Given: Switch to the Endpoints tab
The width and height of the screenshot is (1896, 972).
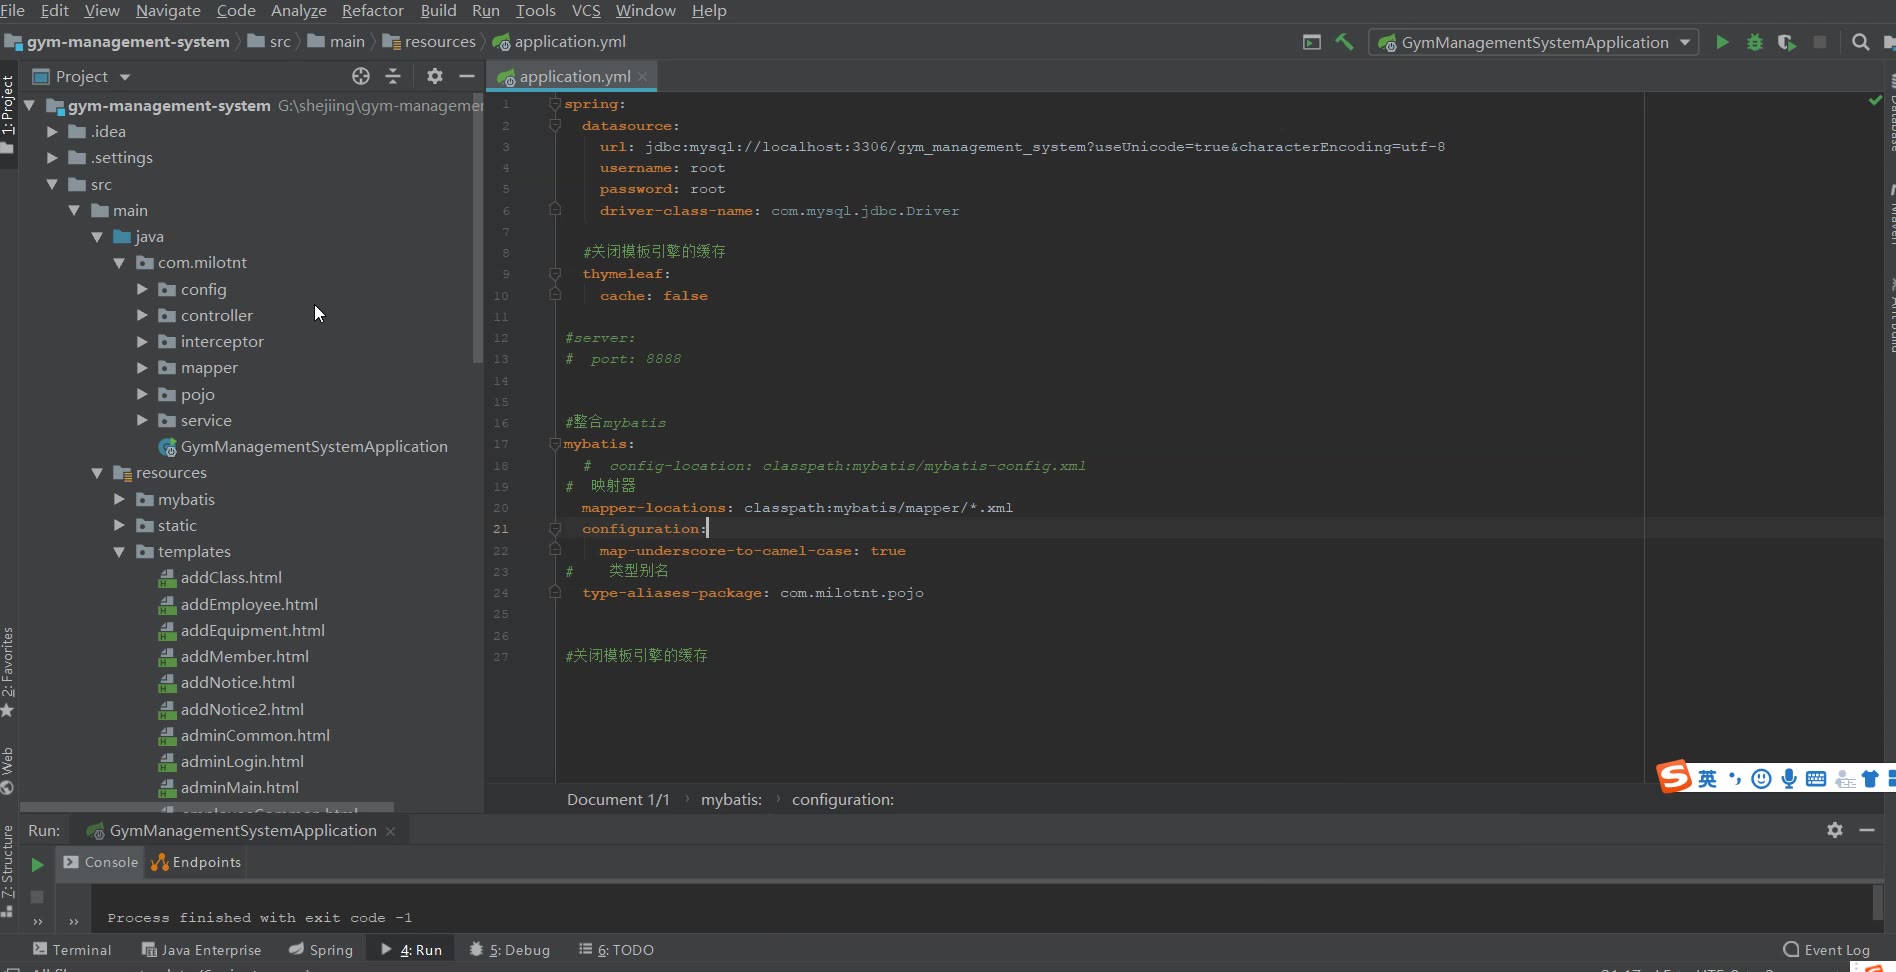Looking at the screenshot, I should point(196,862).
